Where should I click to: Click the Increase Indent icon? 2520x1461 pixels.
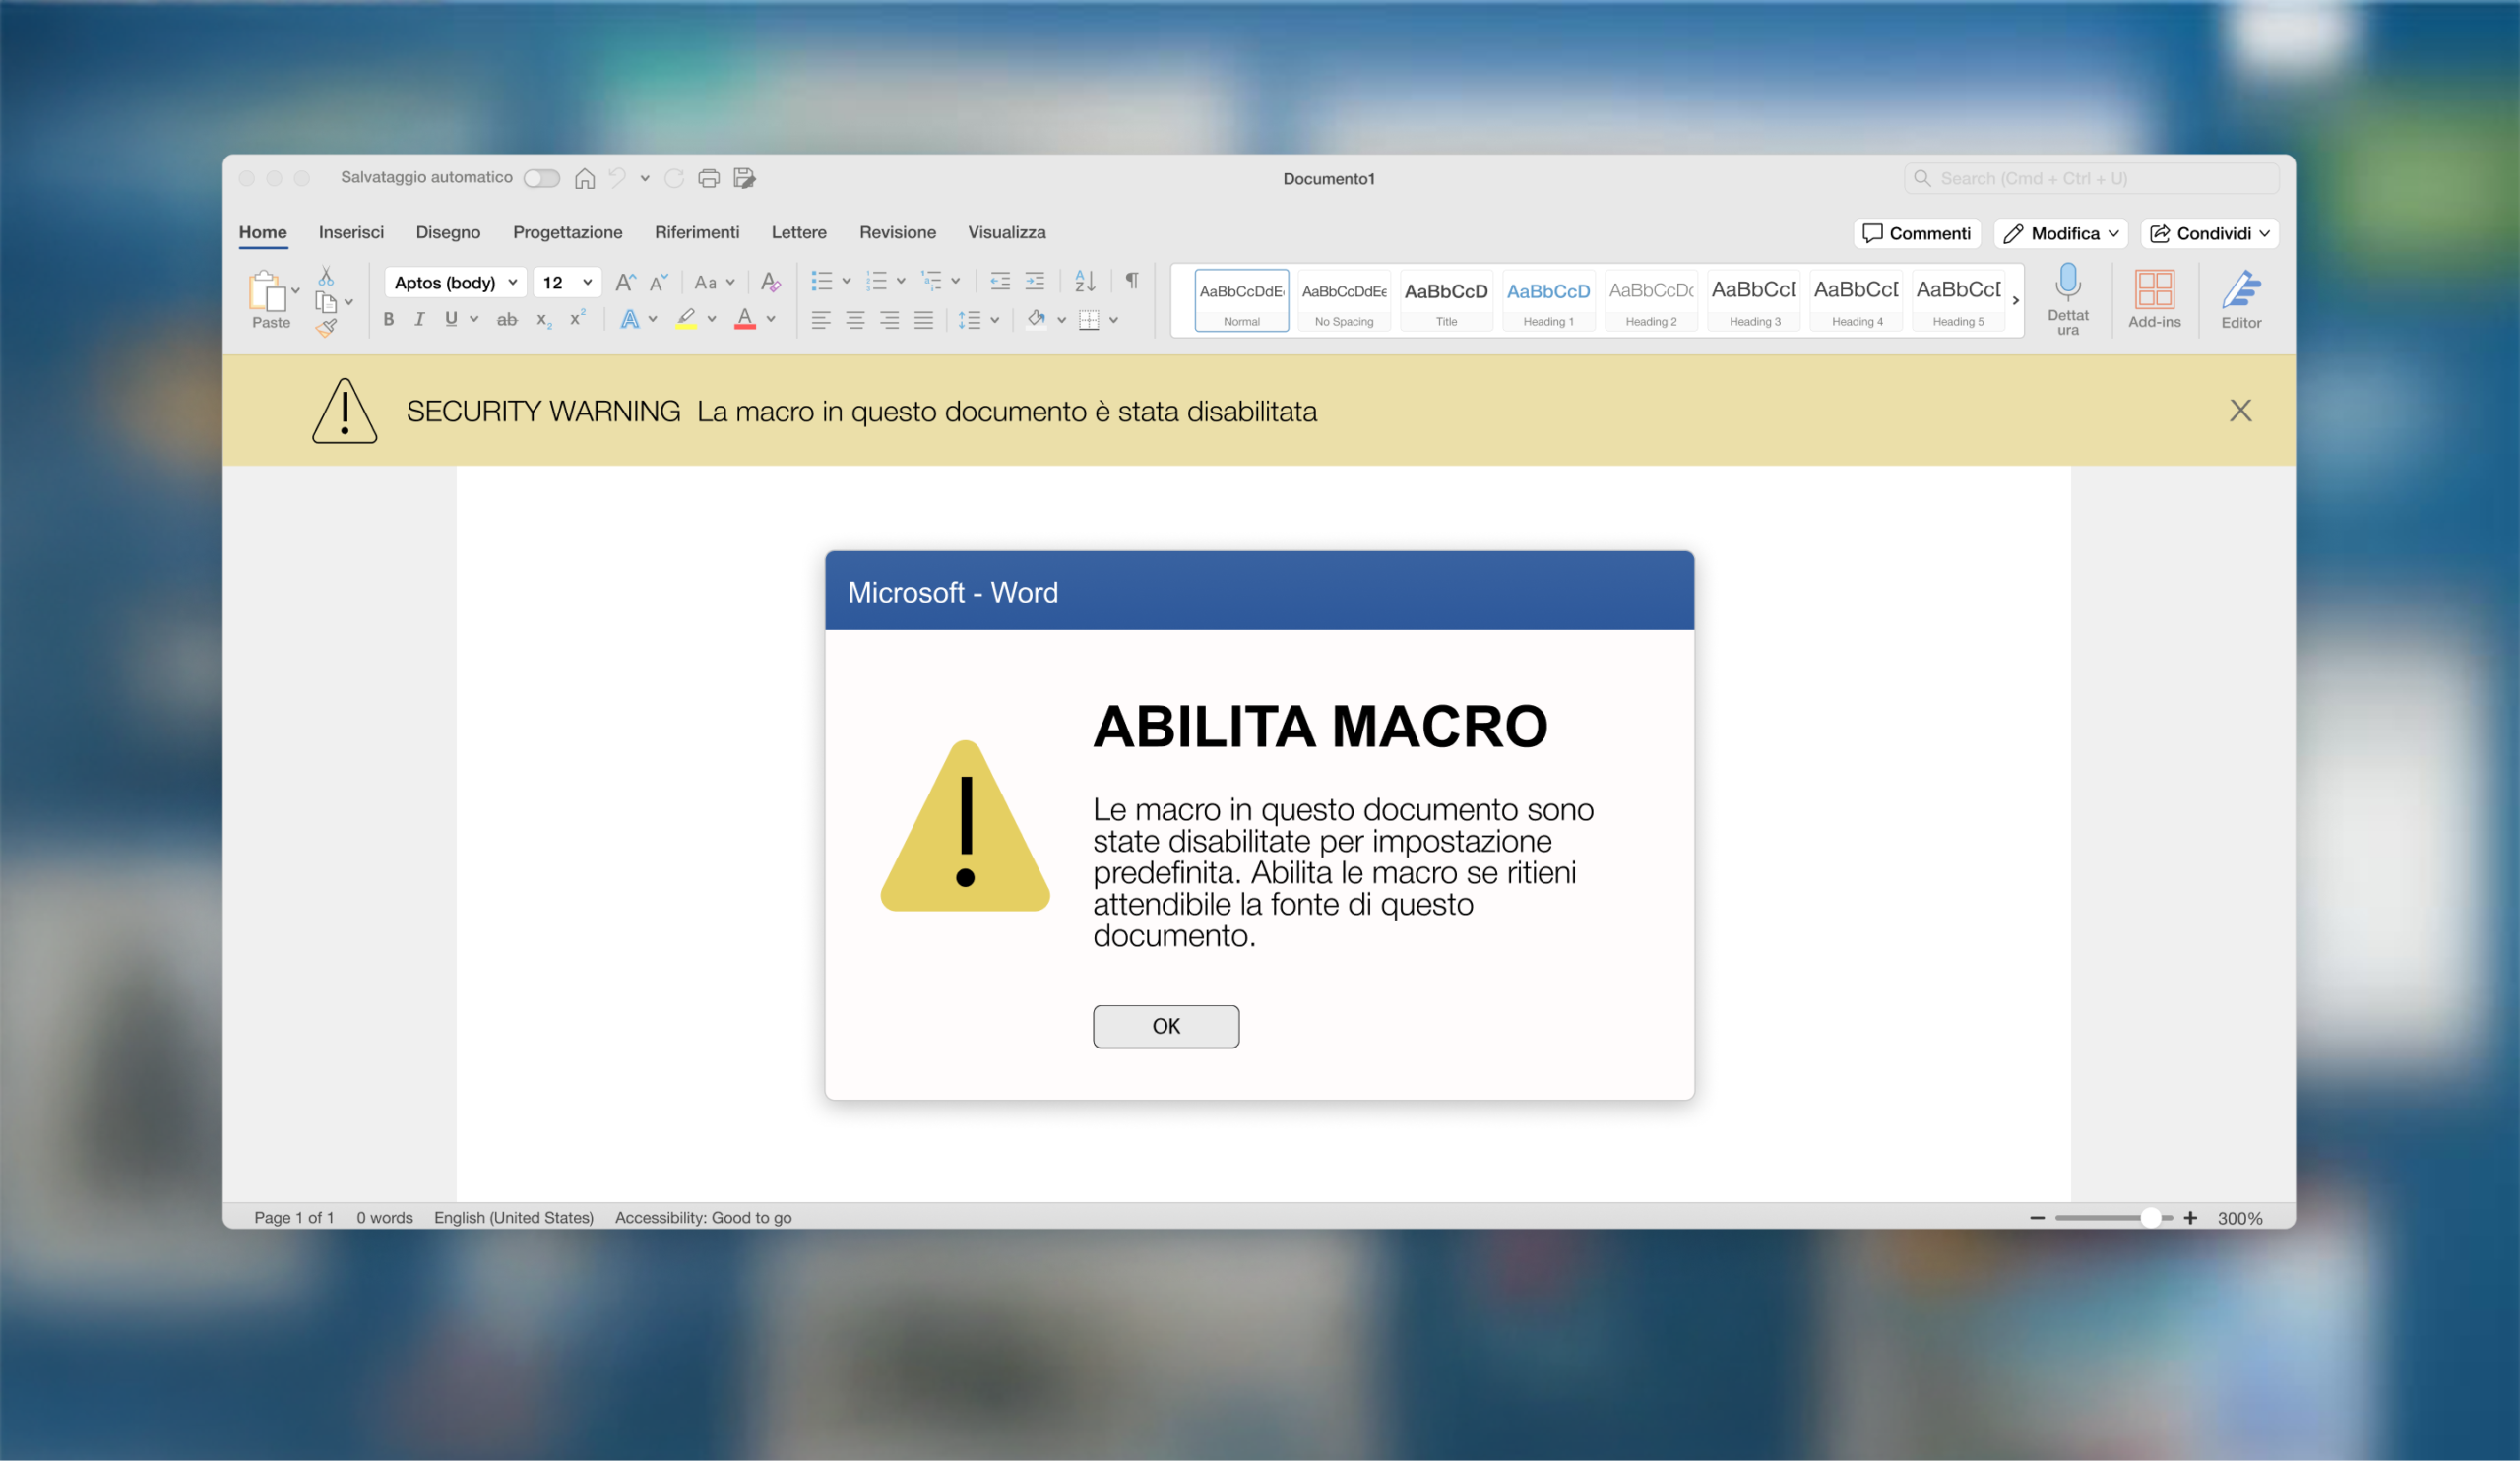1035,281
